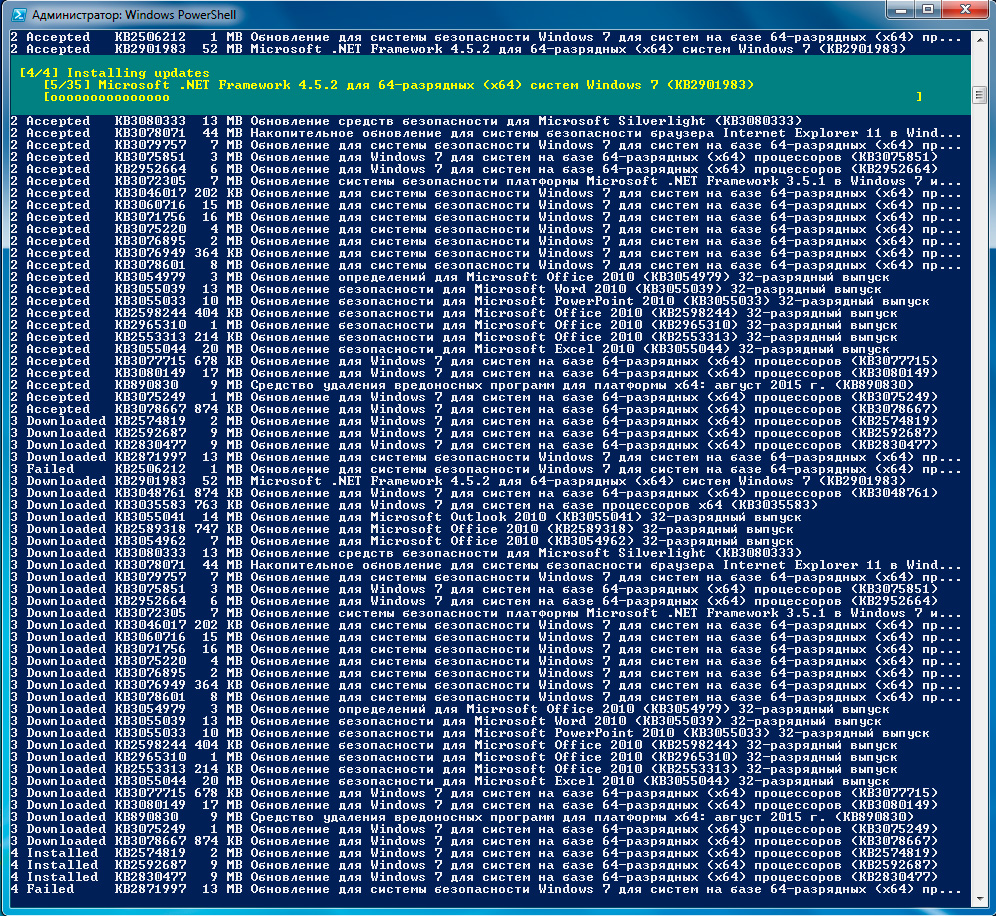This screenshot has width=996, height=916.
Task: Close the Windows PowerShell window
Action: [965, 10]
